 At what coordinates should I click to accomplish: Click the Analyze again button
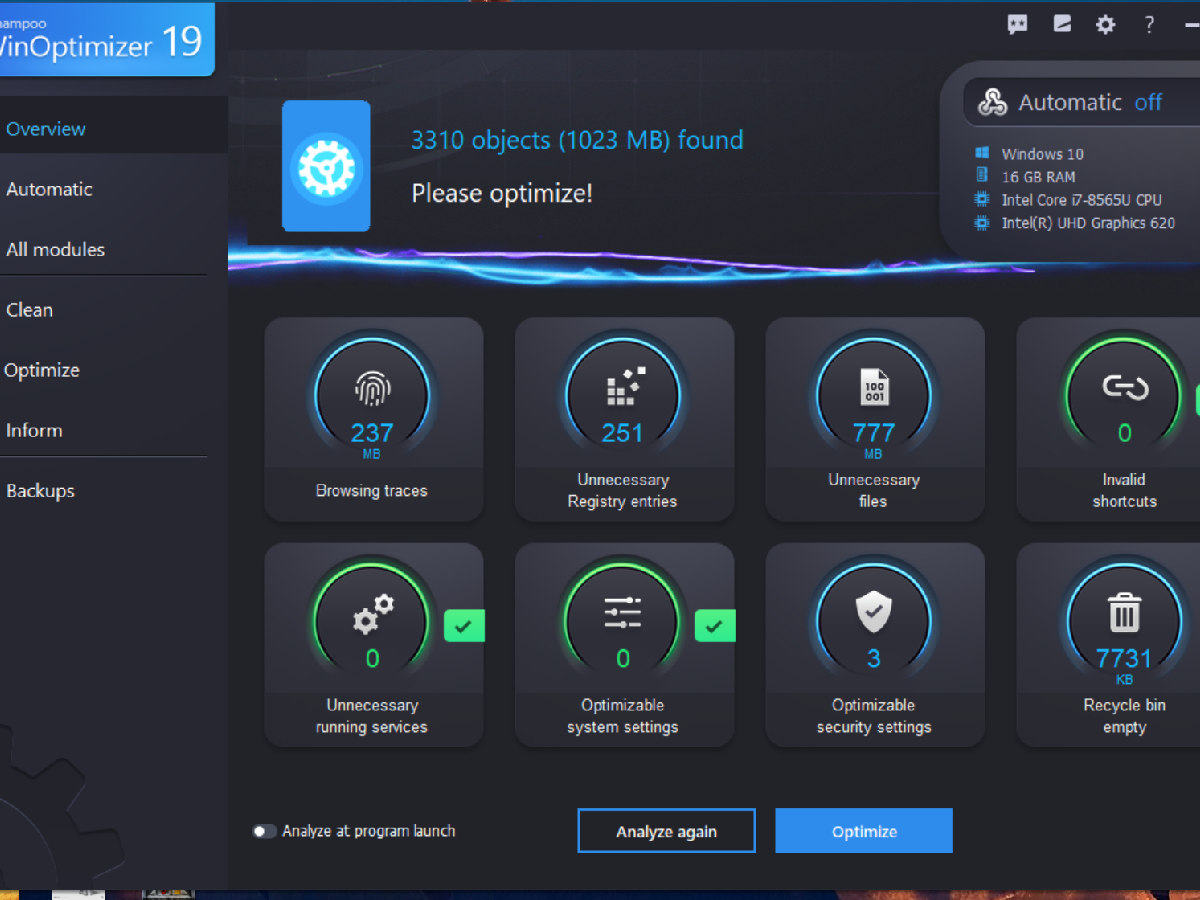click(666, 831)
